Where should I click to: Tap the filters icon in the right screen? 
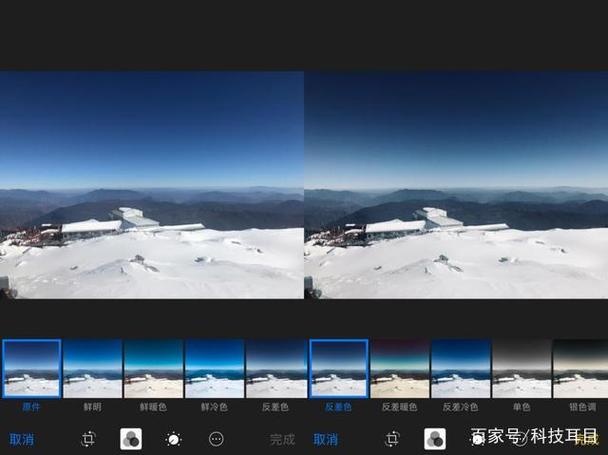pyautogui.click(x=435, y=439)
